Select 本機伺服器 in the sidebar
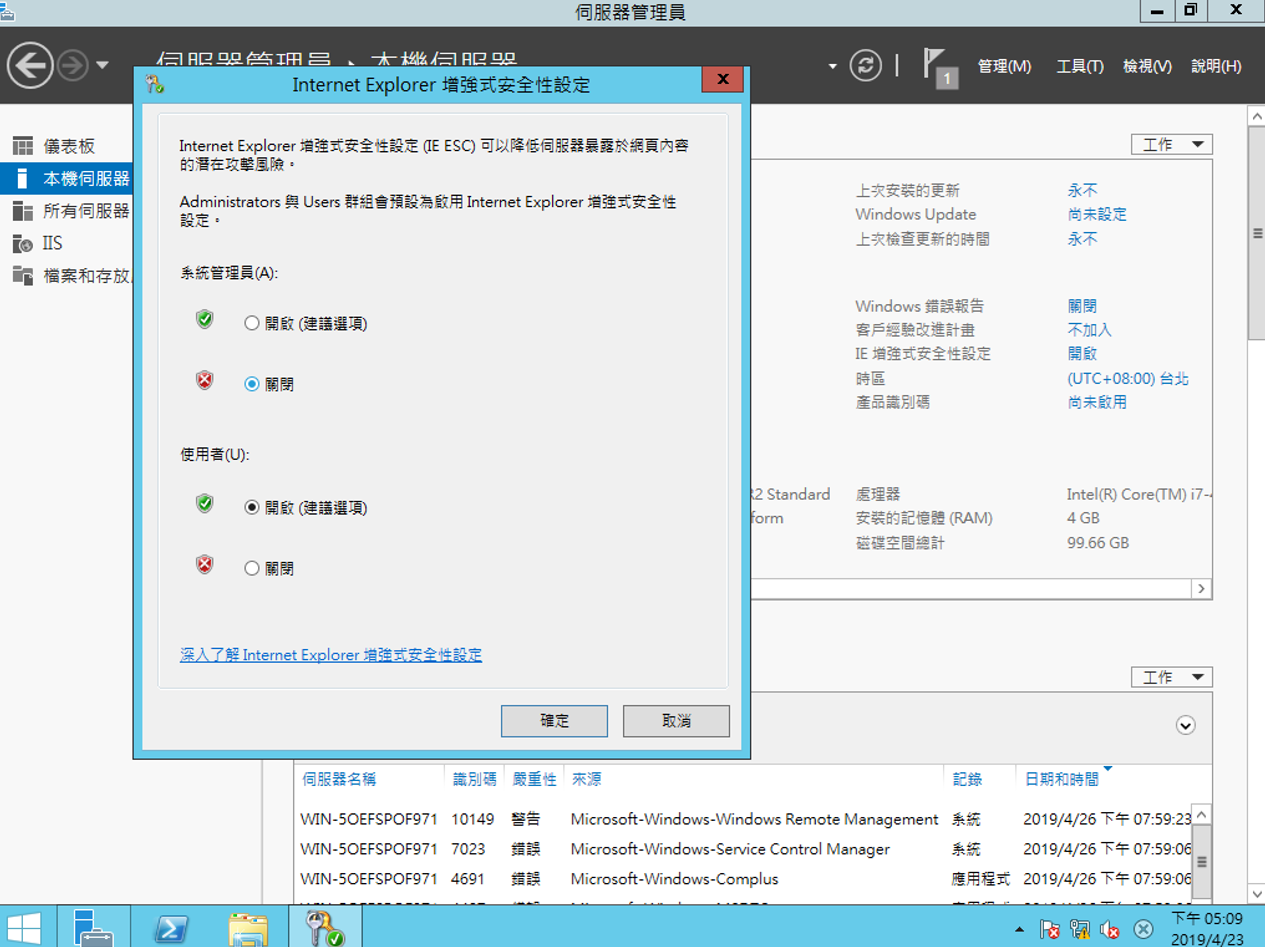The width and height of the screenshot is (1265, 947). (x=68, y=179)
